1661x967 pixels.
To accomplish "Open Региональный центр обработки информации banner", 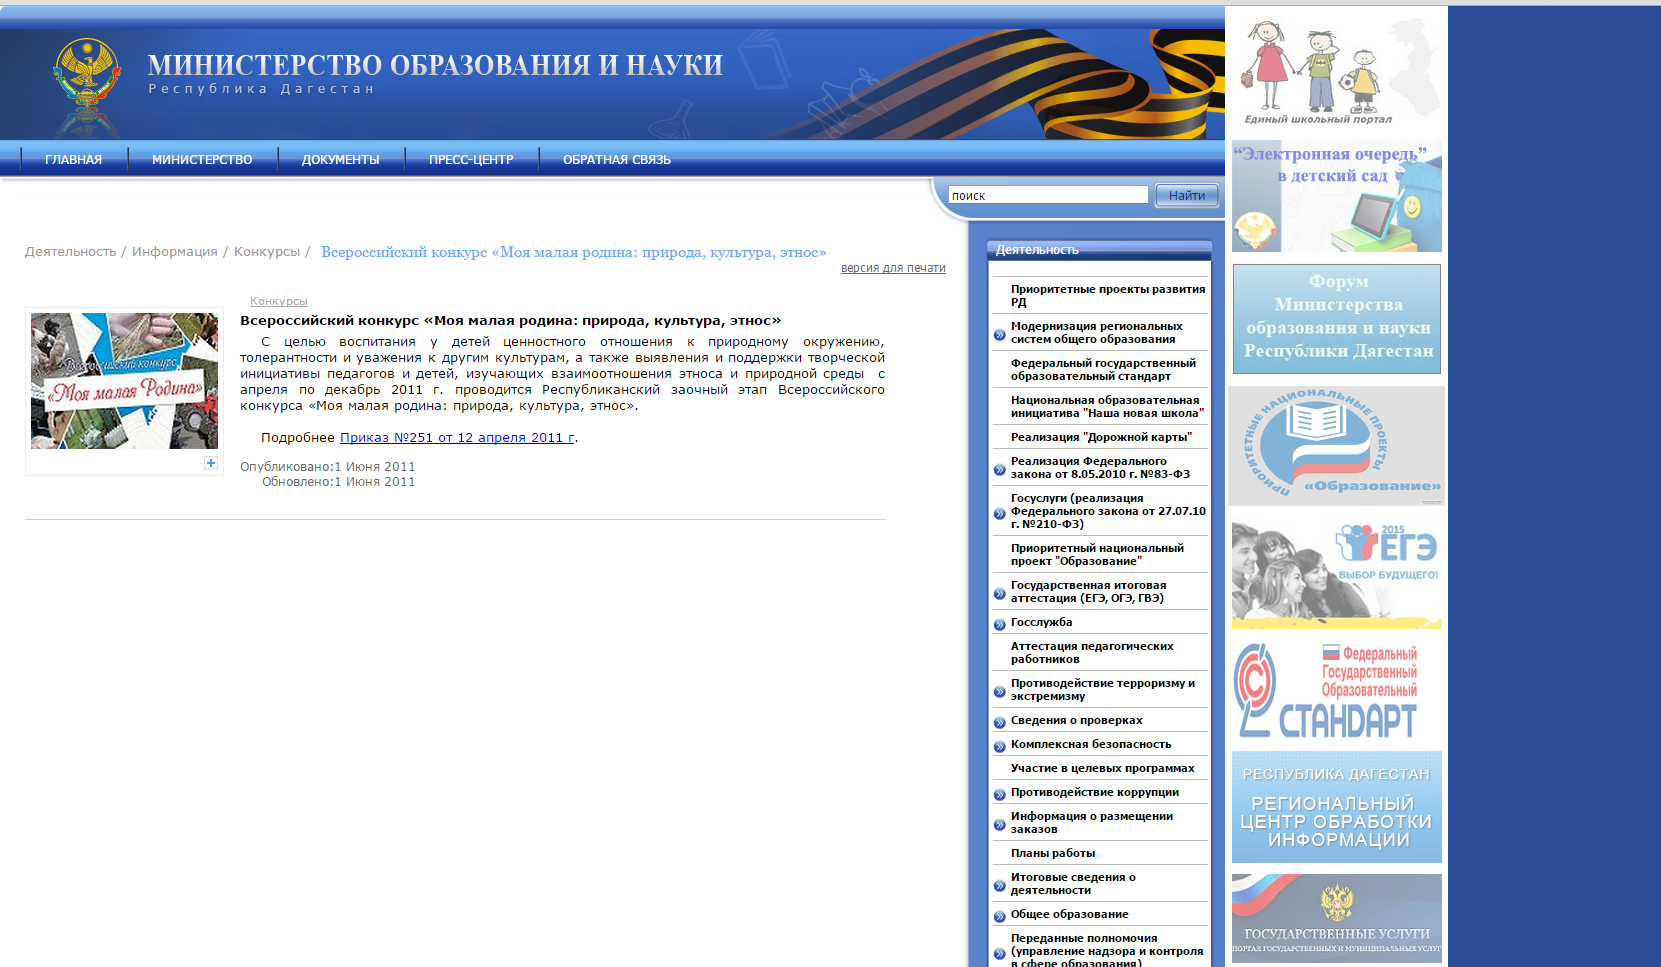I will 1336,807.
